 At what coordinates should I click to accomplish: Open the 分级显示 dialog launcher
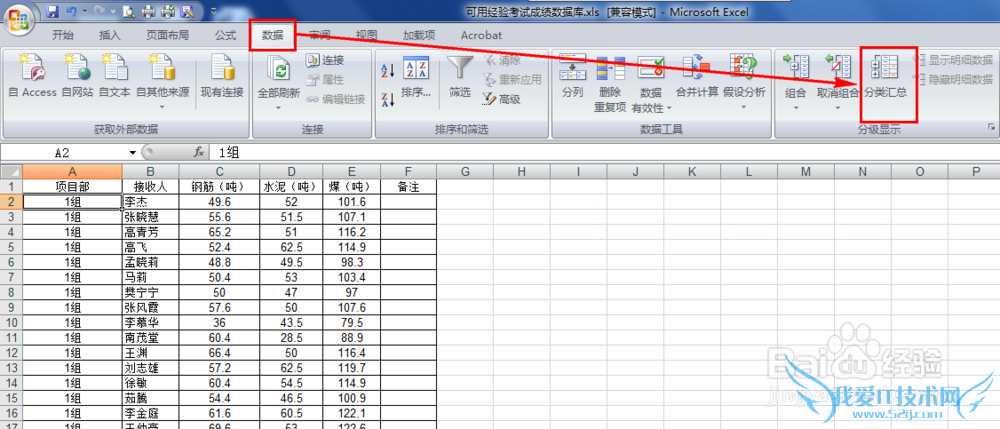click(991, 128)
